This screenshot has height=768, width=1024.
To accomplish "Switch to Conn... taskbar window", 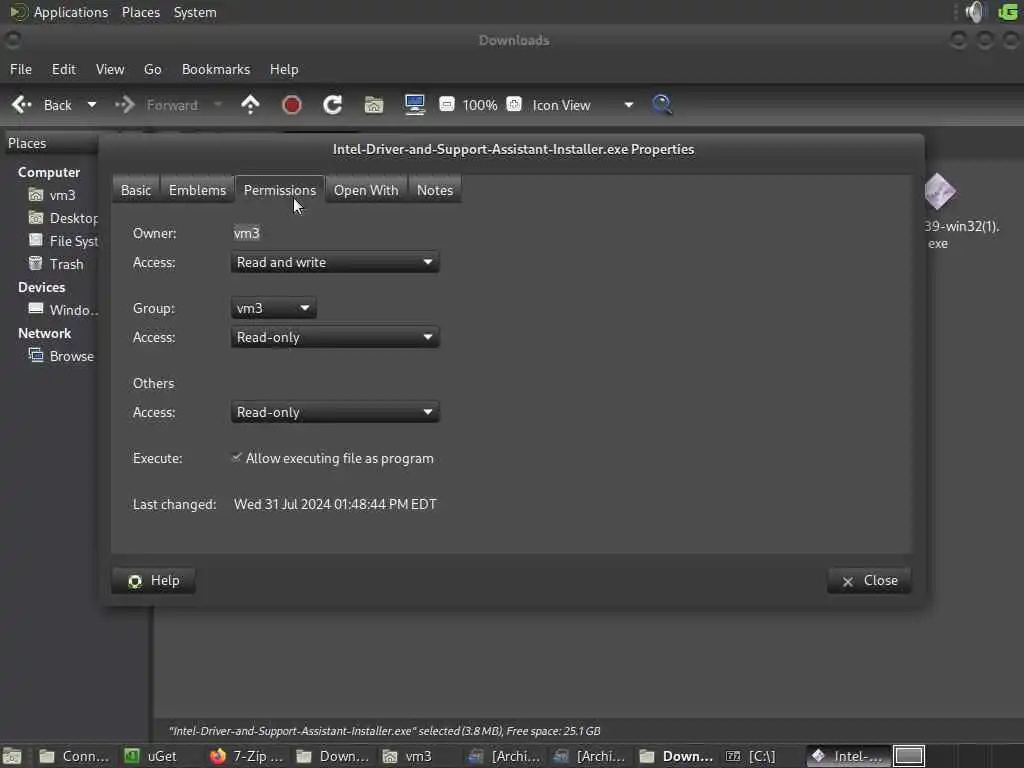I will click(x=74, y=756).
